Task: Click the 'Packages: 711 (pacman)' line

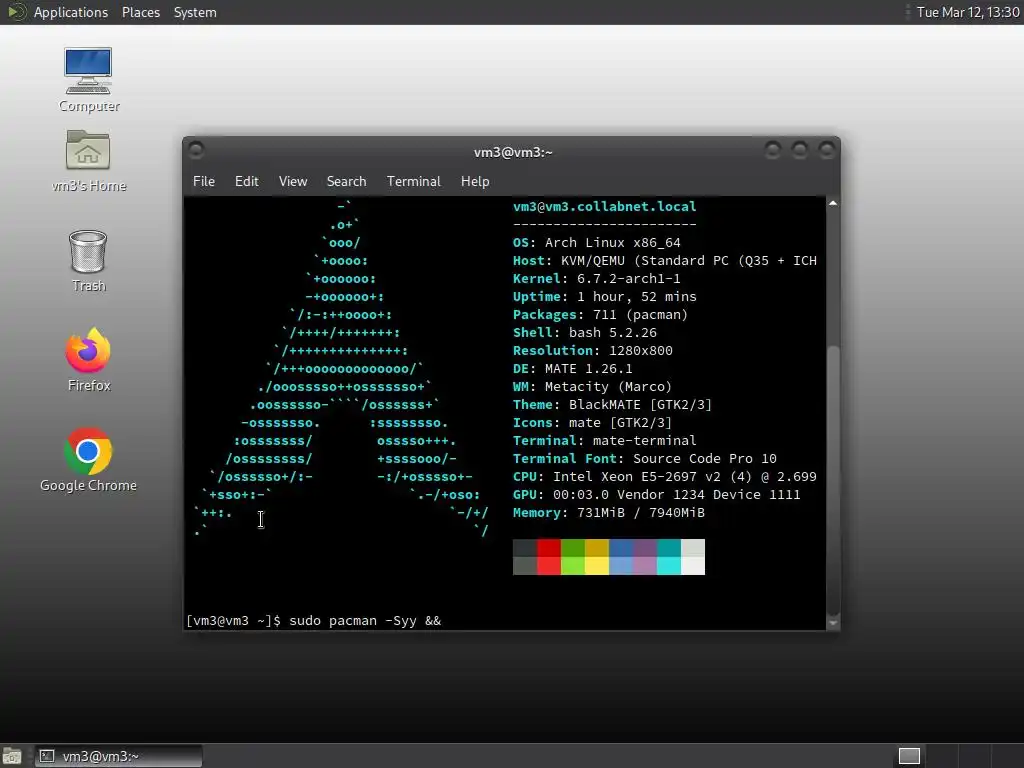Action: click(601, 315)
